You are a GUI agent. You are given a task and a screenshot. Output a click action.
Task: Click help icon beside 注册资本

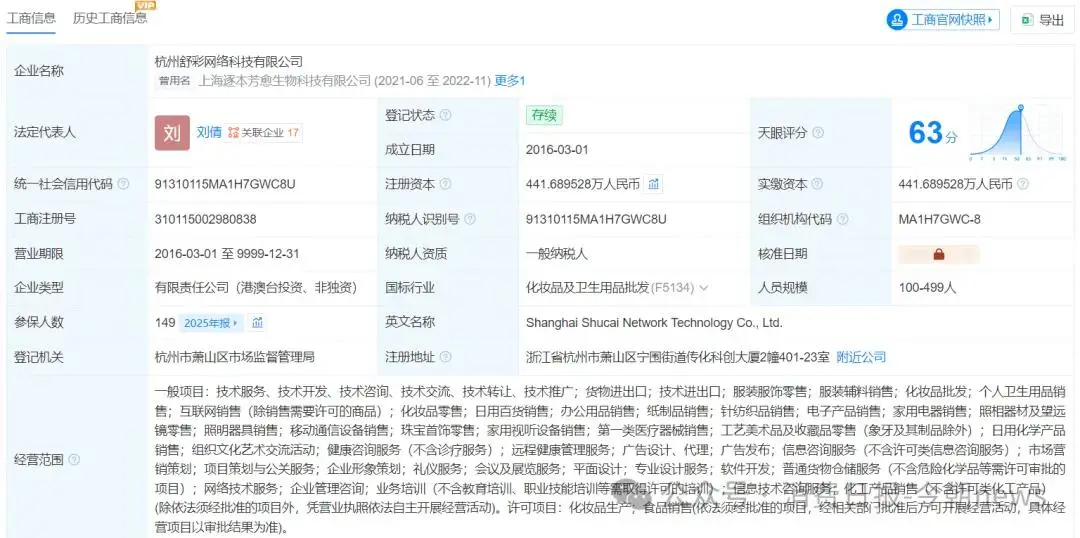point(446,185)
